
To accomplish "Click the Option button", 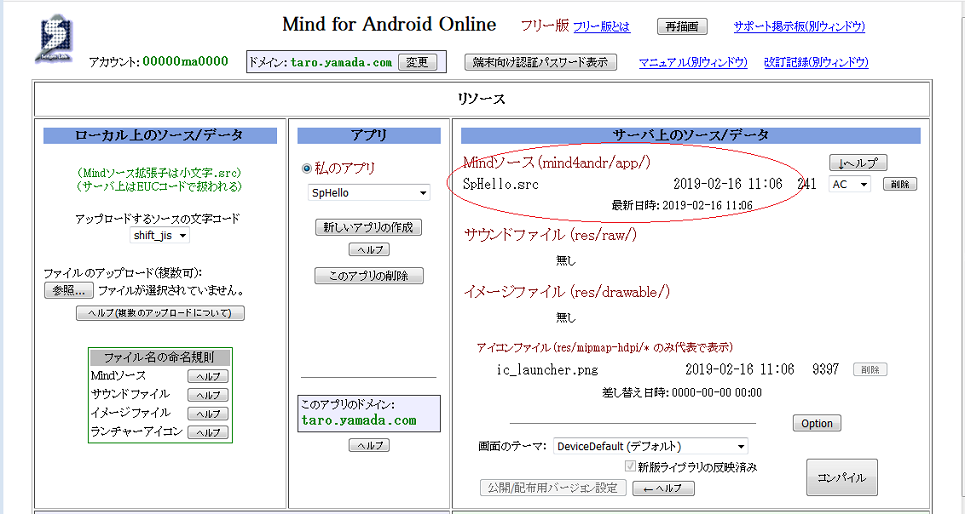I will pyautogui.click(x=817, y=424).
